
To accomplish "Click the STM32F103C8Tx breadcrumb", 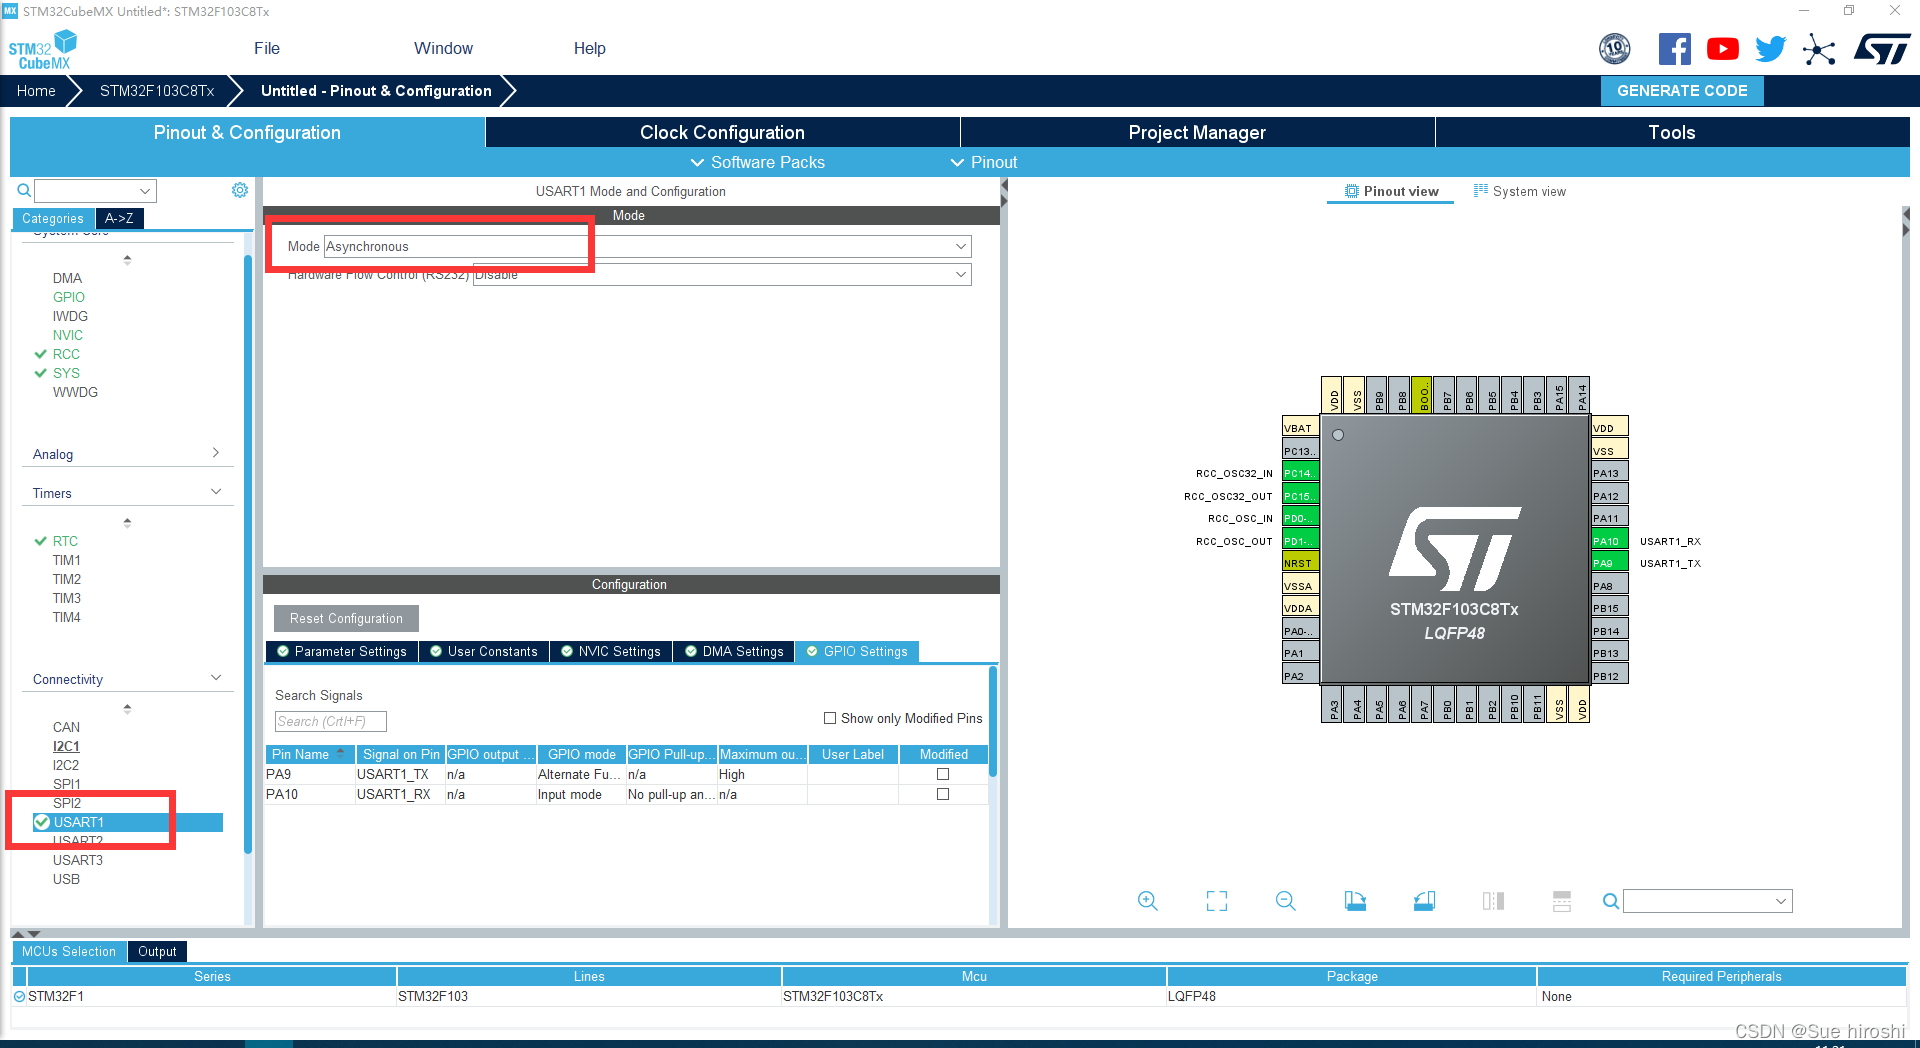I will pos(157,90).
